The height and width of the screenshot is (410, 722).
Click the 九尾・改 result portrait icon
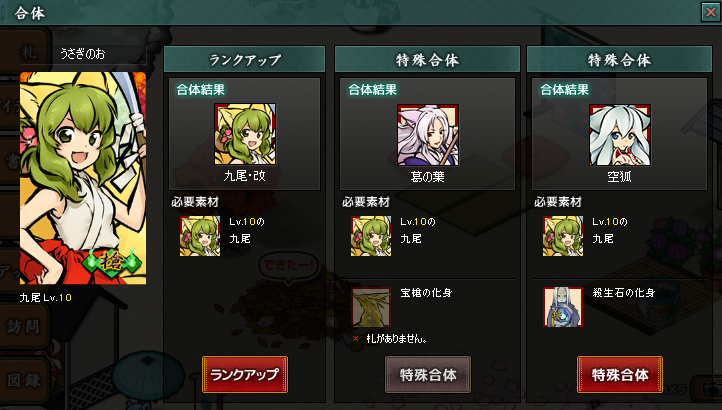tap(245, 134)
